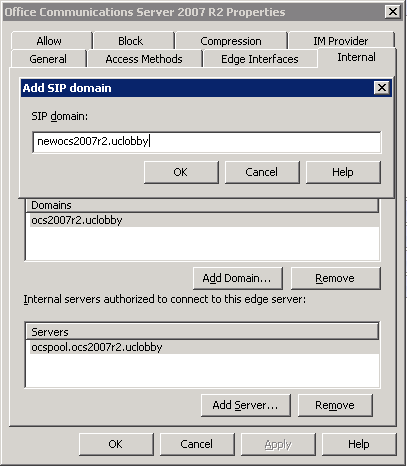This screenshot has width=407, height=467.
Task: Confirm Add SIP domain with OK
Action: pos(181,172)
